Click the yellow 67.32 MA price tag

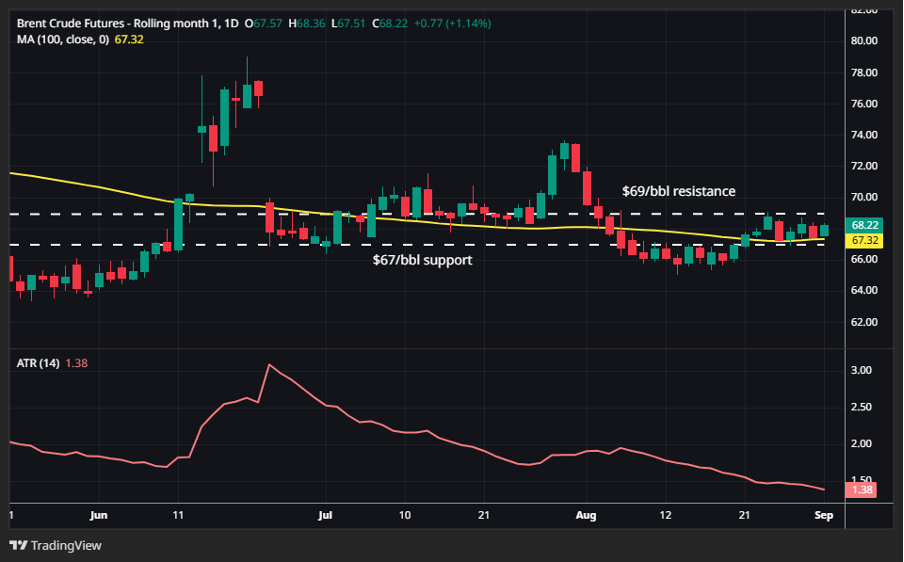865,241
